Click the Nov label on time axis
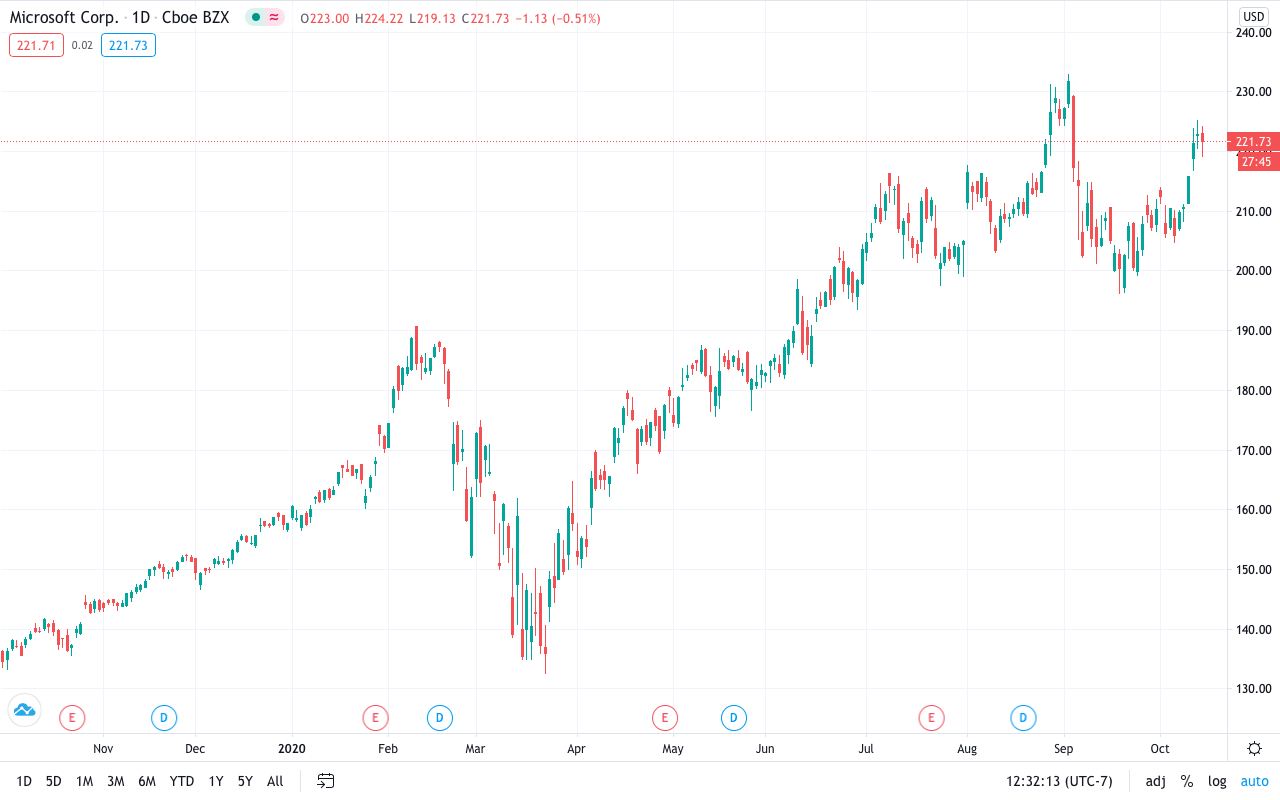 click(103, 748)
